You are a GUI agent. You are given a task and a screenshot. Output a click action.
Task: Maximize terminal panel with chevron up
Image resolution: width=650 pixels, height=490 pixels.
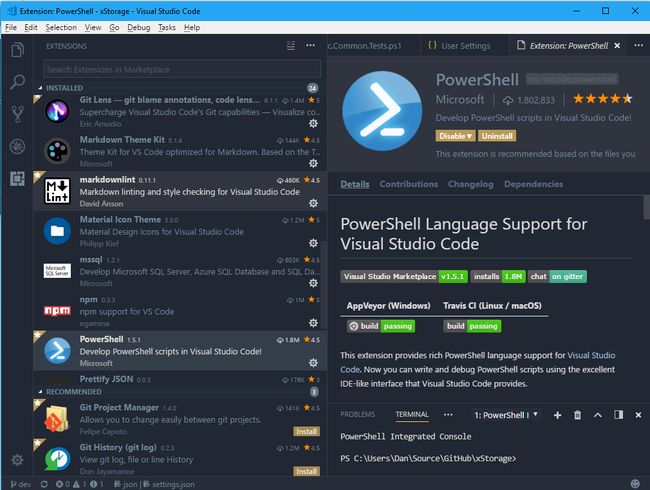coord(598,415)
